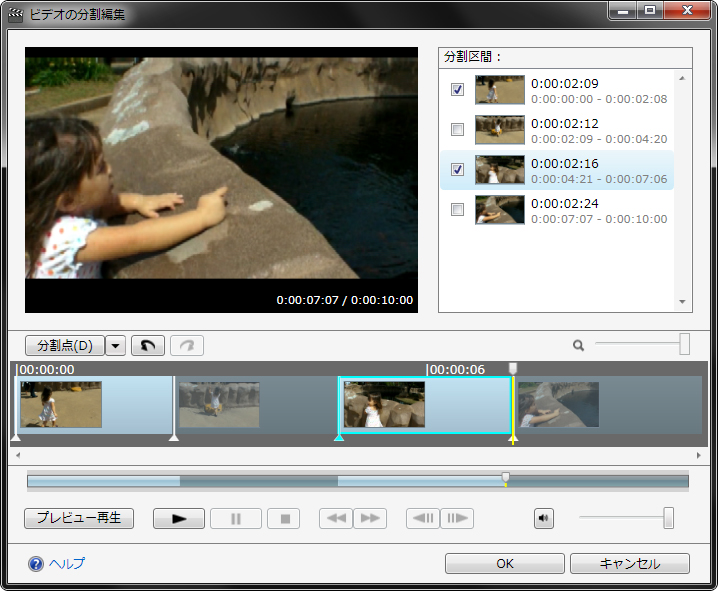The height and width of the screenshot is (591, 718).
Task: Check the 0:00:02:24 segment checkbox
Action: 457,210
